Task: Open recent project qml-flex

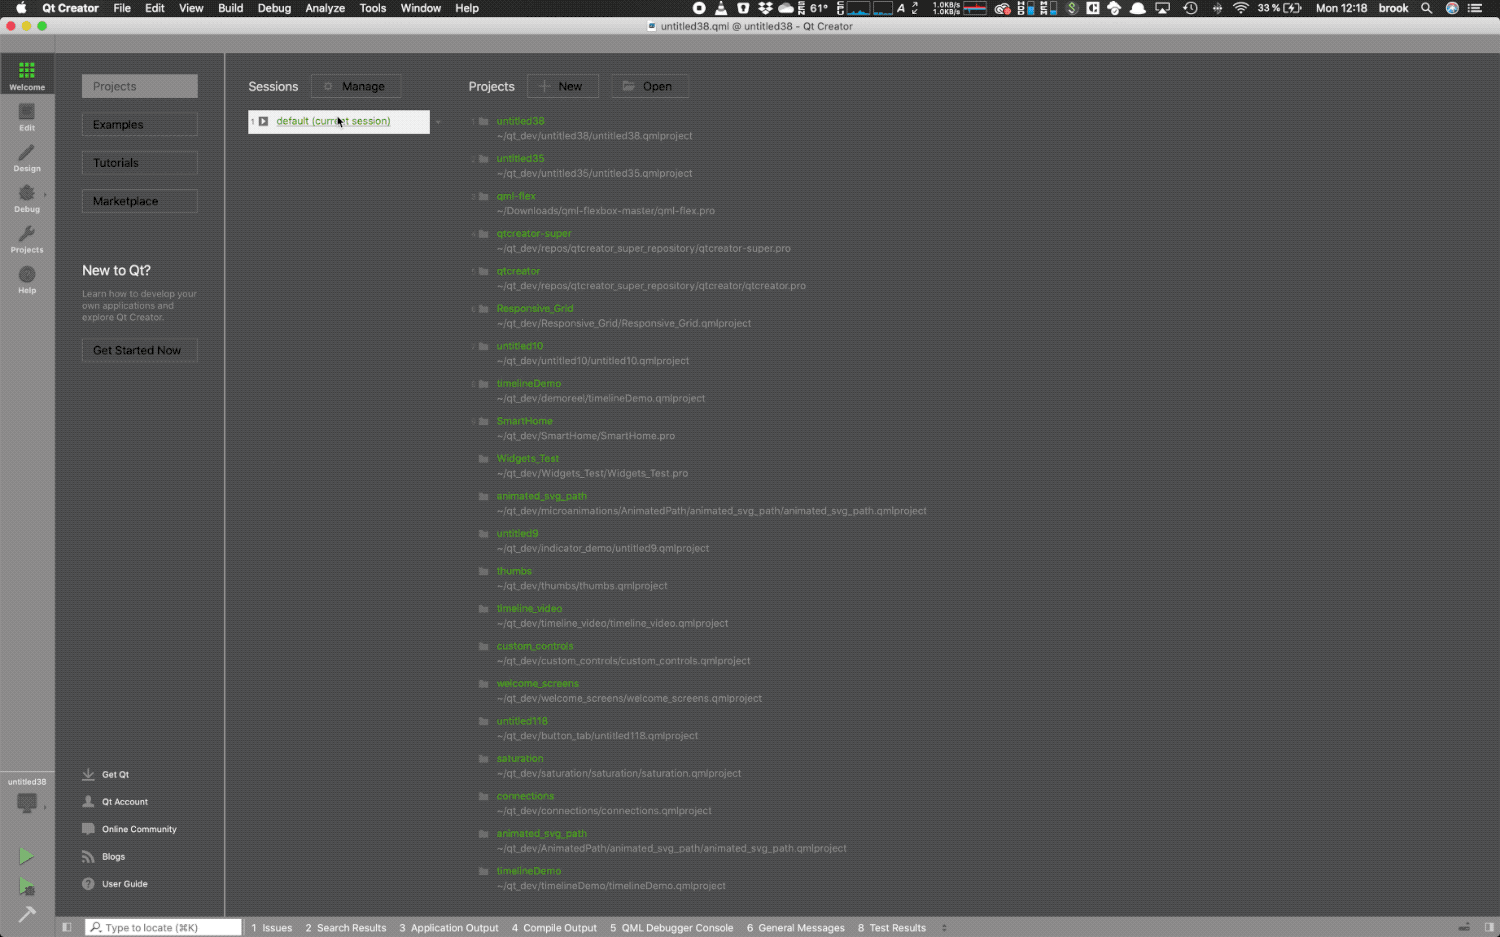Action: [516, 196]
